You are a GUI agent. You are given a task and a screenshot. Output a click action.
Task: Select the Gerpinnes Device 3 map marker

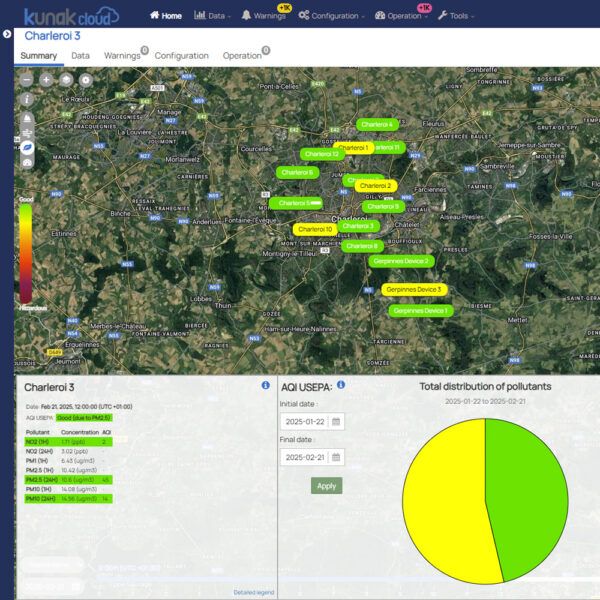click(413, 289)
